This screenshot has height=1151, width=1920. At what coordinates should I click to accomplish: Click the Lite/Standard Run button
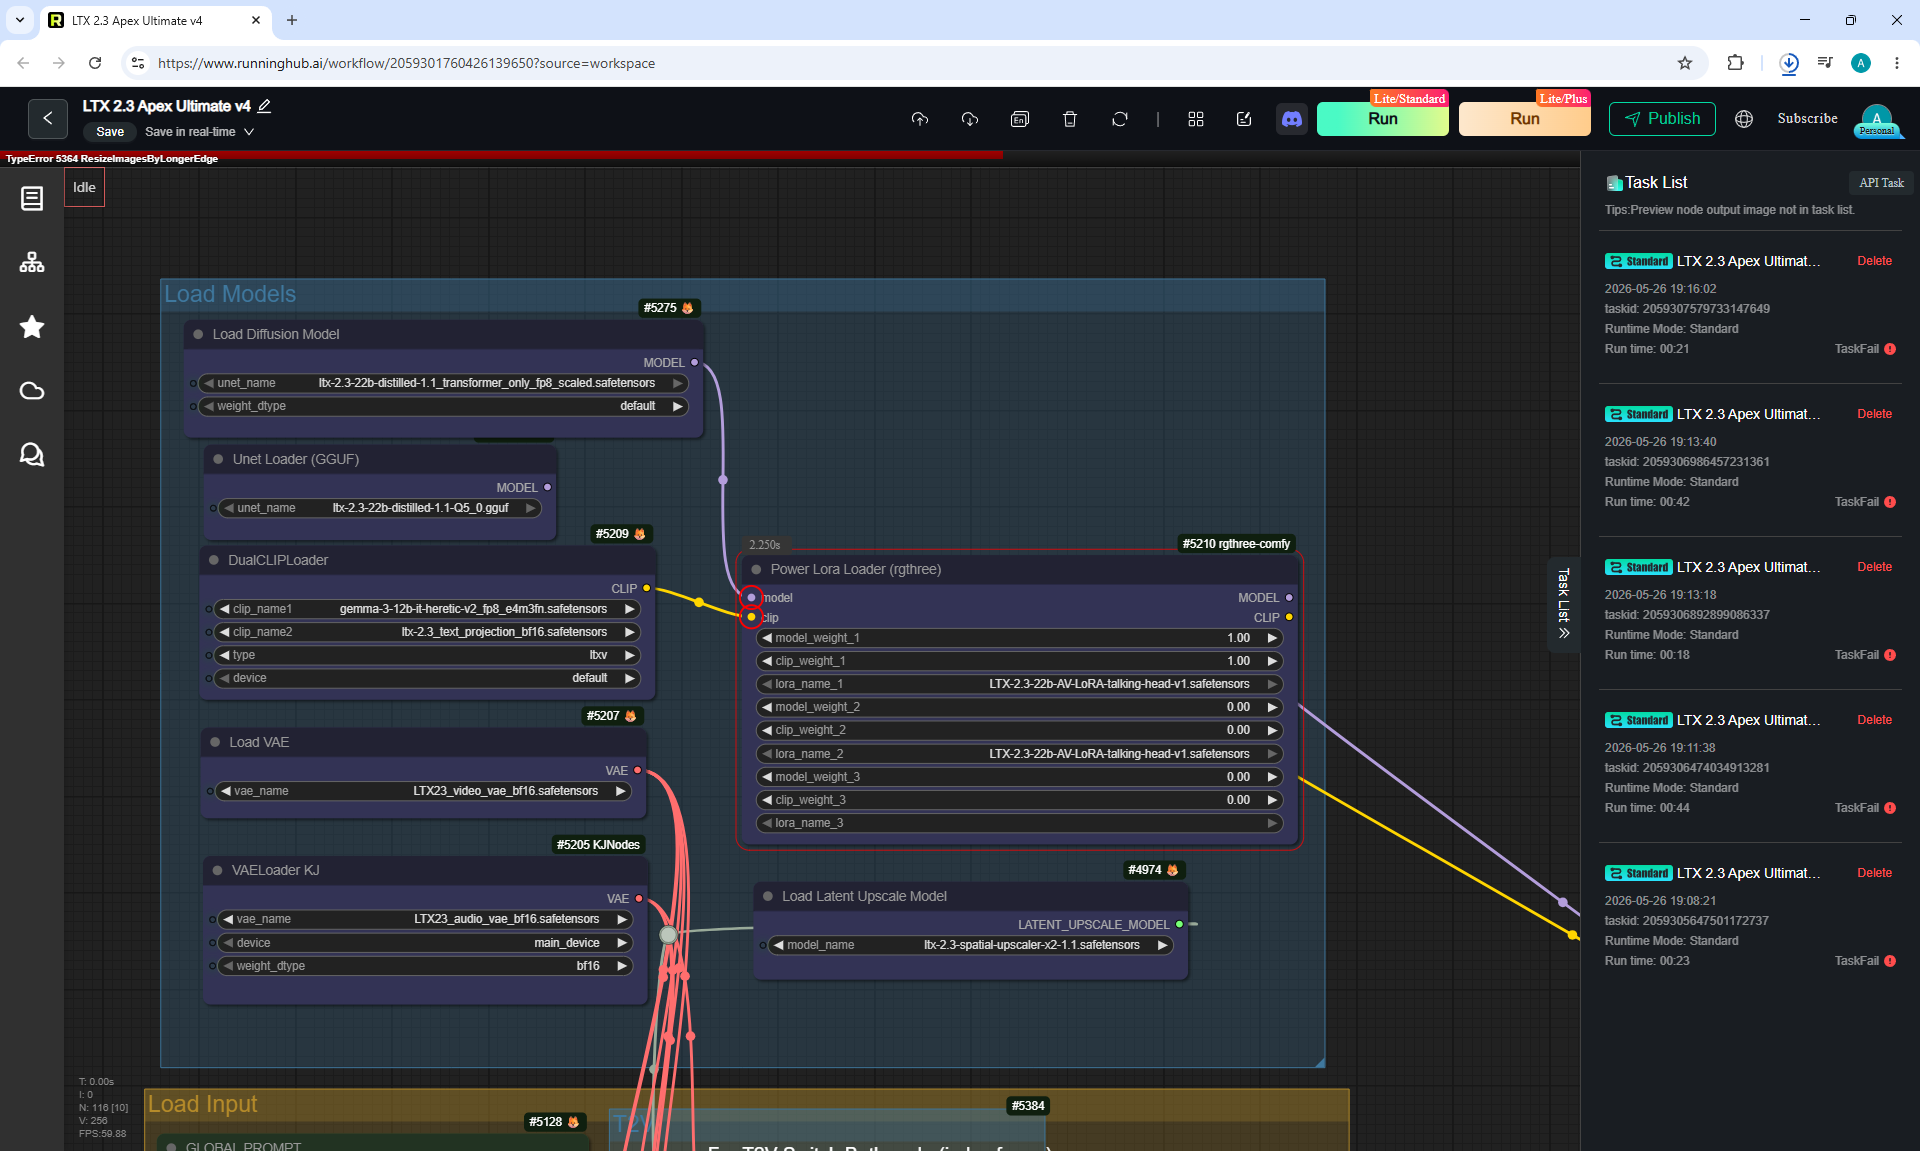[1382, 119]
